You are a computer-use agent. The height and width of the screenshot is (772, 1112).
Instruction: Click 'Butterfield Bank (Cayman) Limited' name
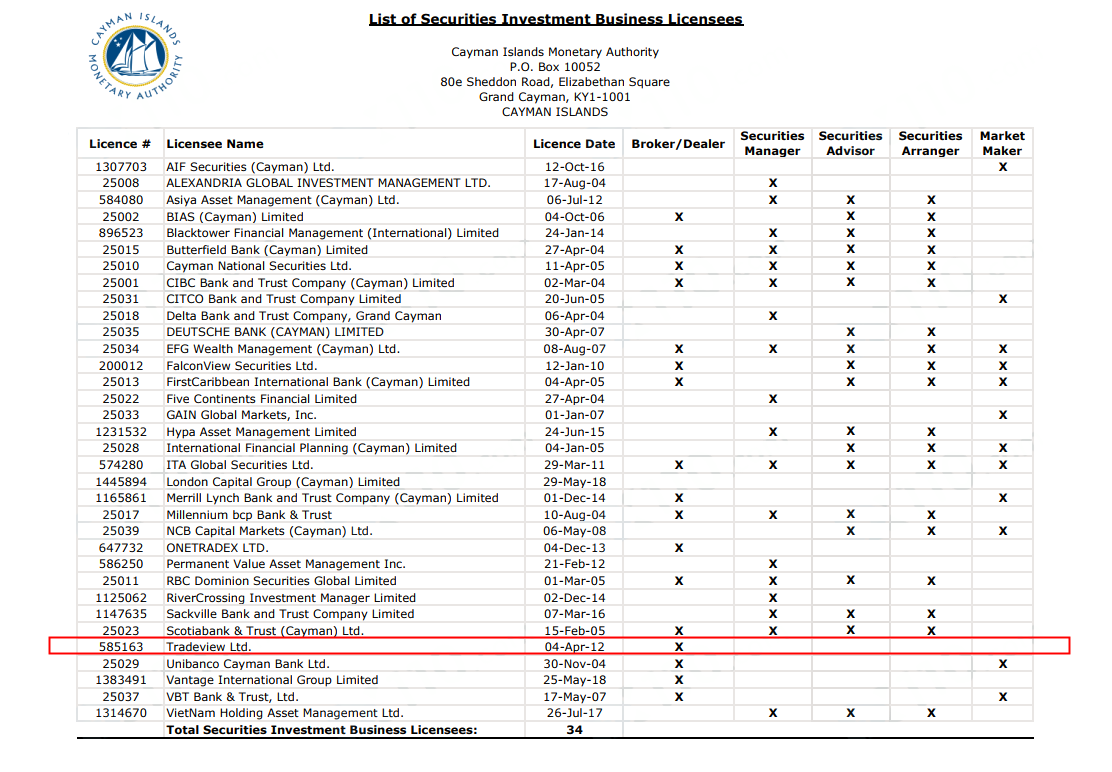[267, 250]
